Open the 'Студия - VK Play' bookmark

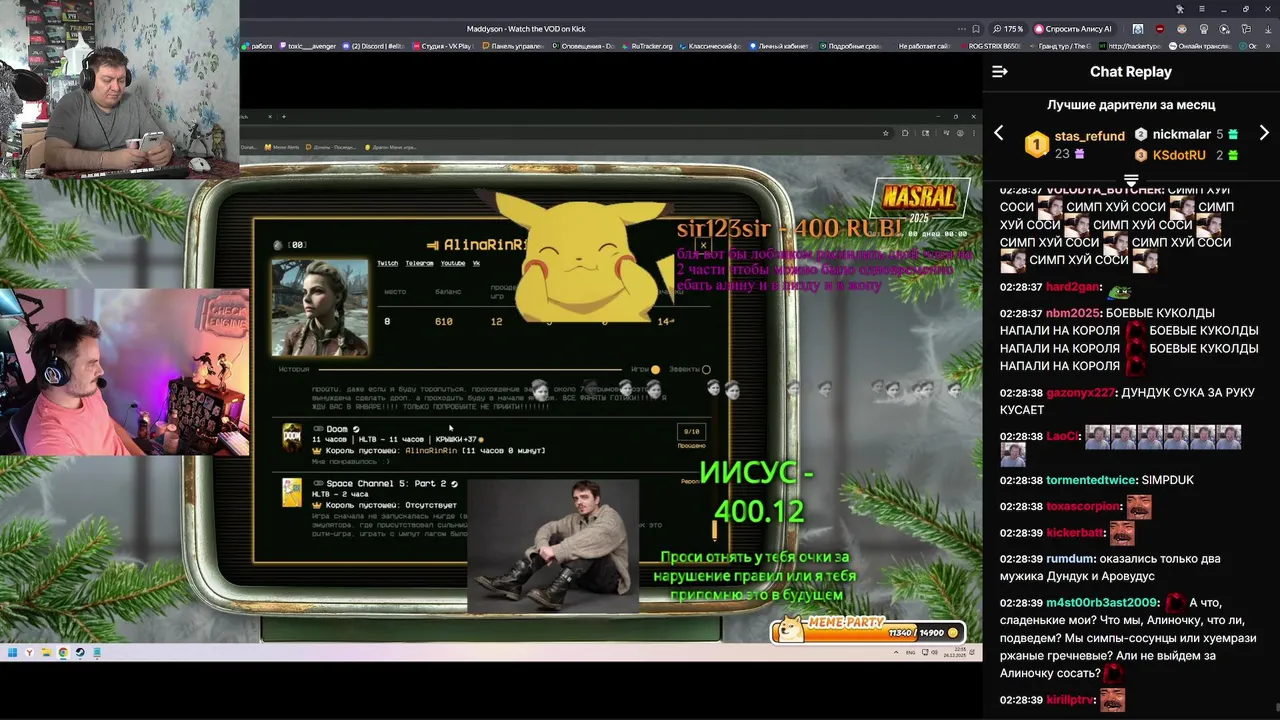click(442, 46)
